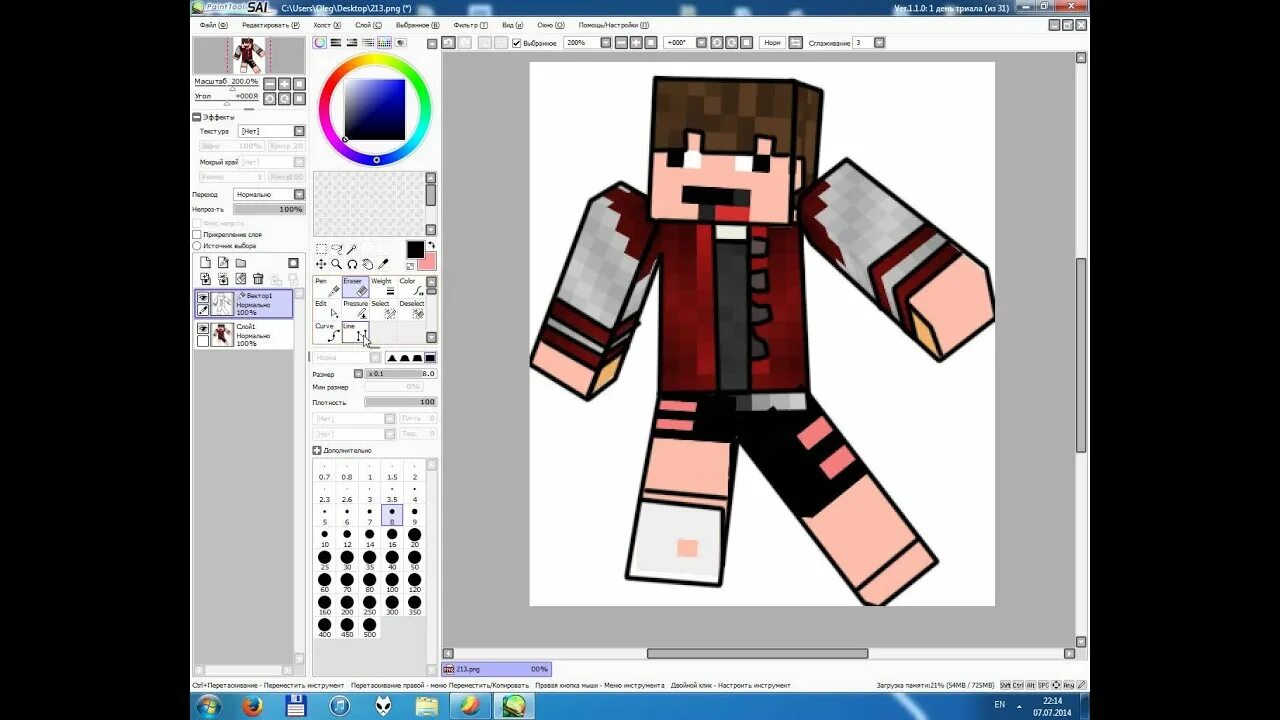This screenshot has height=720, width=1280.
Task: Click the pink background color swatch
Action: tap(428, 262)
